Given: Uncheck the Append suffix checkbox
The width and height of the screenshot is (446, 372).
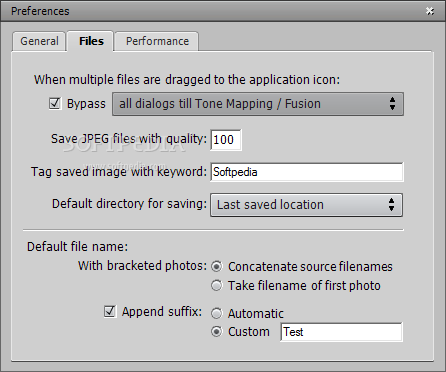Looking at the screenshot, I should pos(110,312).
